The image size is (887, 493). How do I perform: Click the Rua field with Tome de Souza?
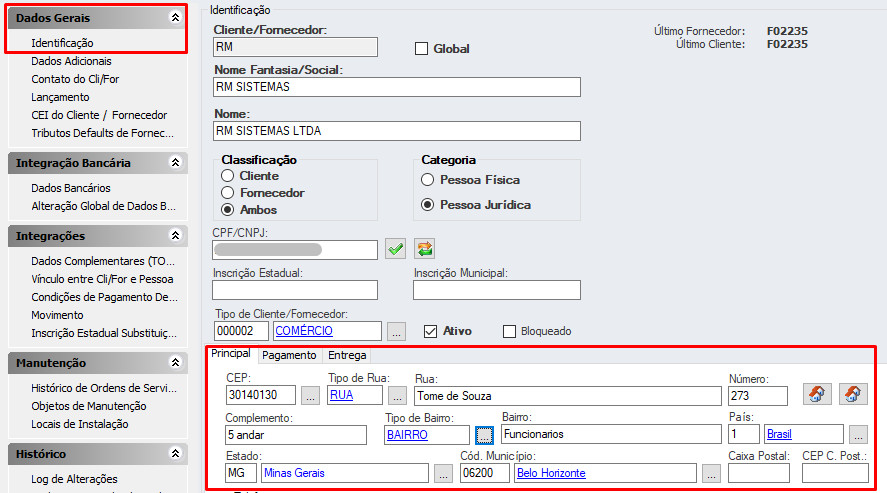(x=568, y=396)
